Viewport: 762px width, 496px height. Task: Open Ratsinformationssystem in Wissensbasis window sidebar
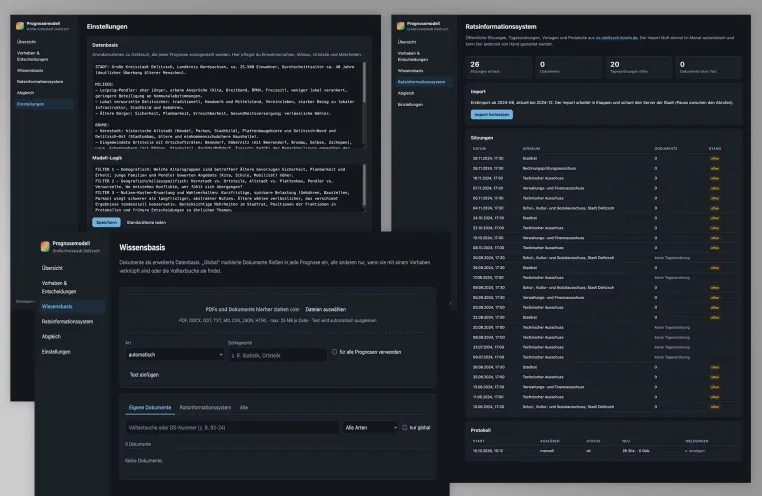click(67, 322)
